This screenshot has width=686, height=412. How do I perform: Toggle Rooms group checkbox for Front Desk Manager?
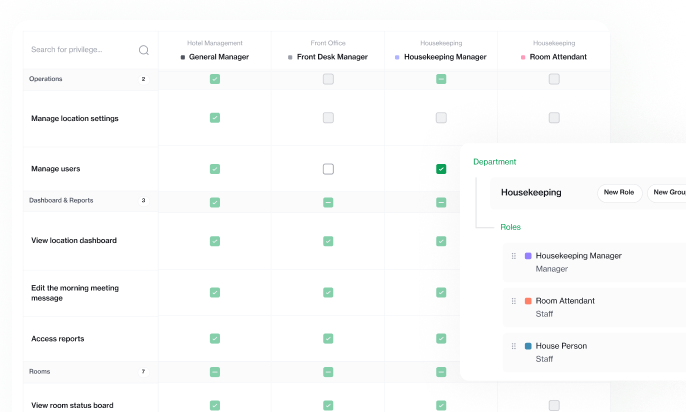[328, 372]
